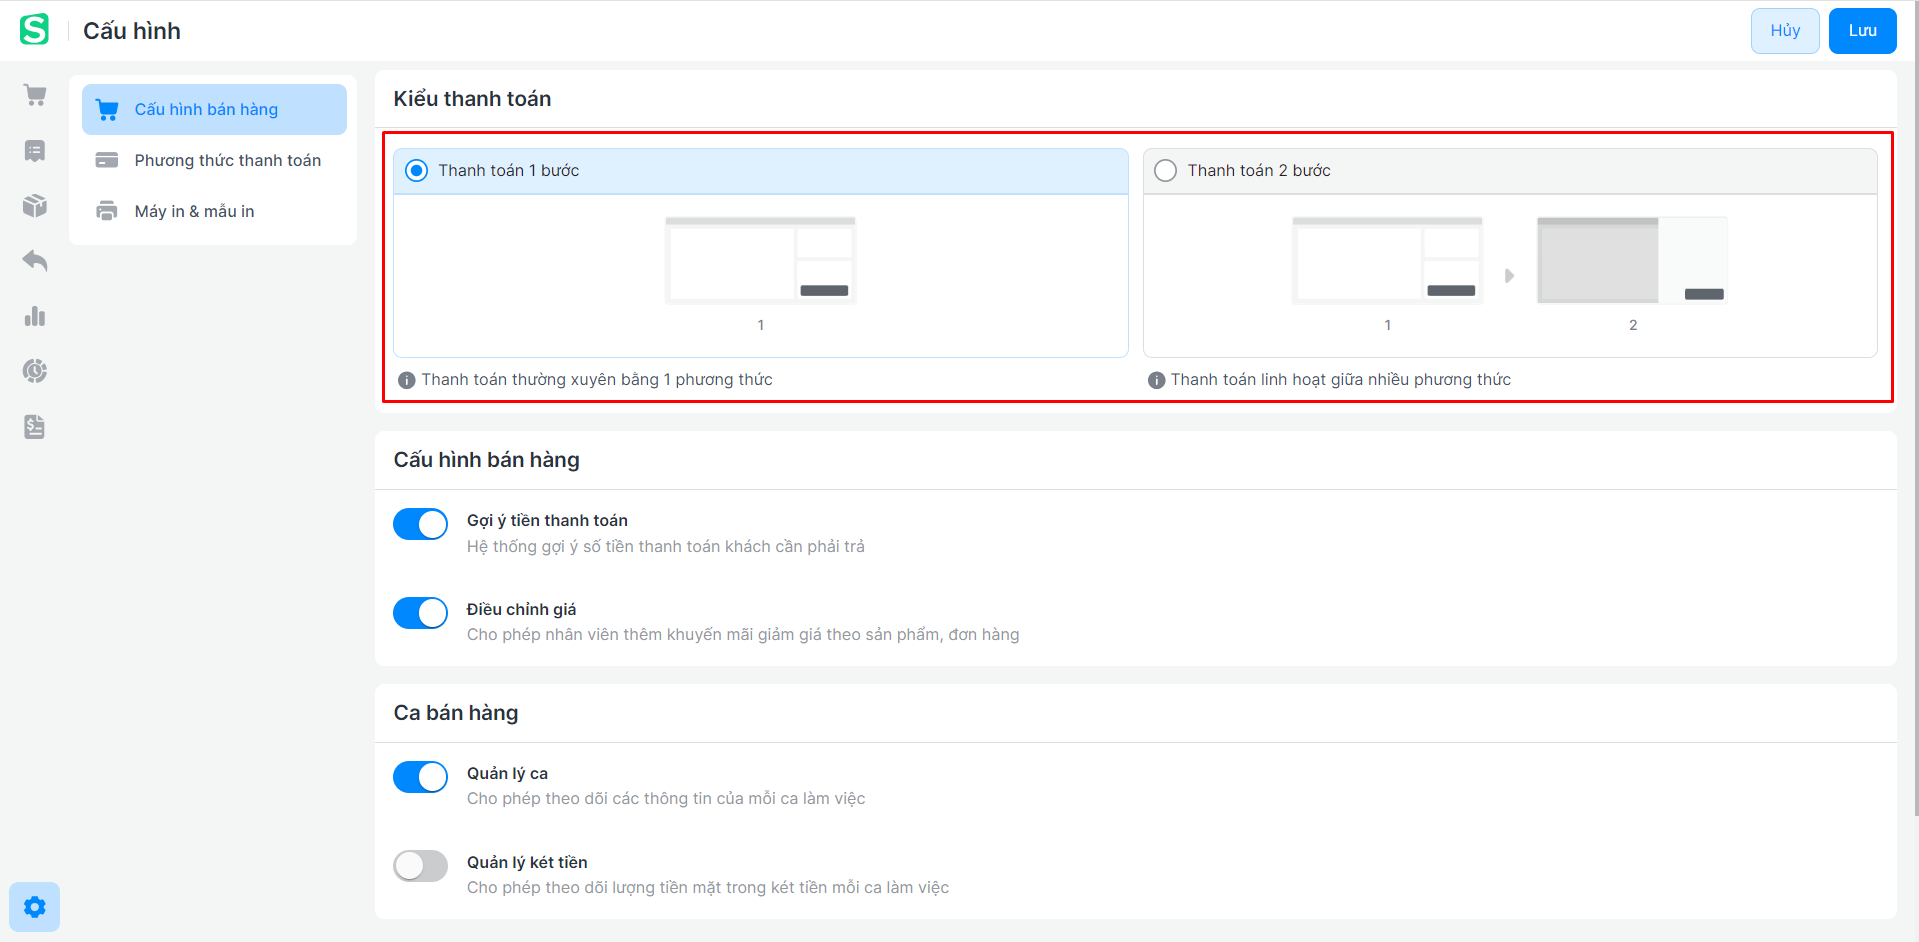Screen dimensions: 1919x942
Task: Click the Lưu save button
Action: coord(1862,31)
